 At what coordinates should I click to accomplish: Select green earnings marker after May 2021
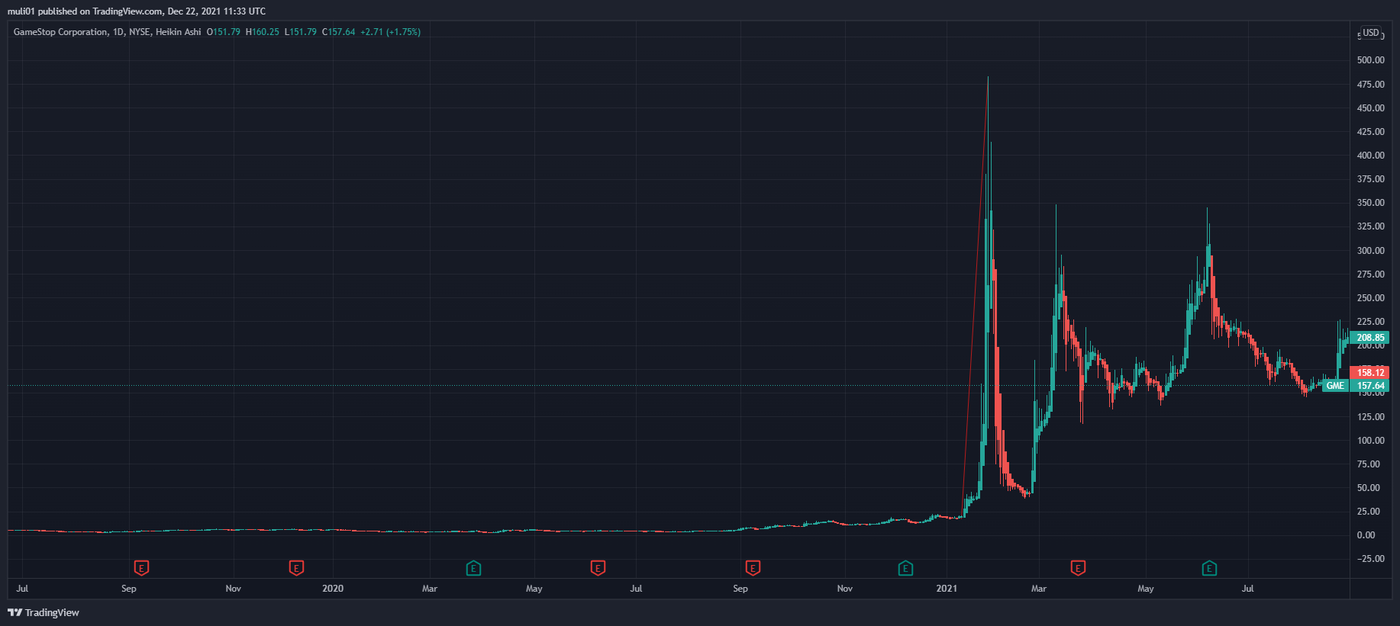click(x=1209, y=568)
